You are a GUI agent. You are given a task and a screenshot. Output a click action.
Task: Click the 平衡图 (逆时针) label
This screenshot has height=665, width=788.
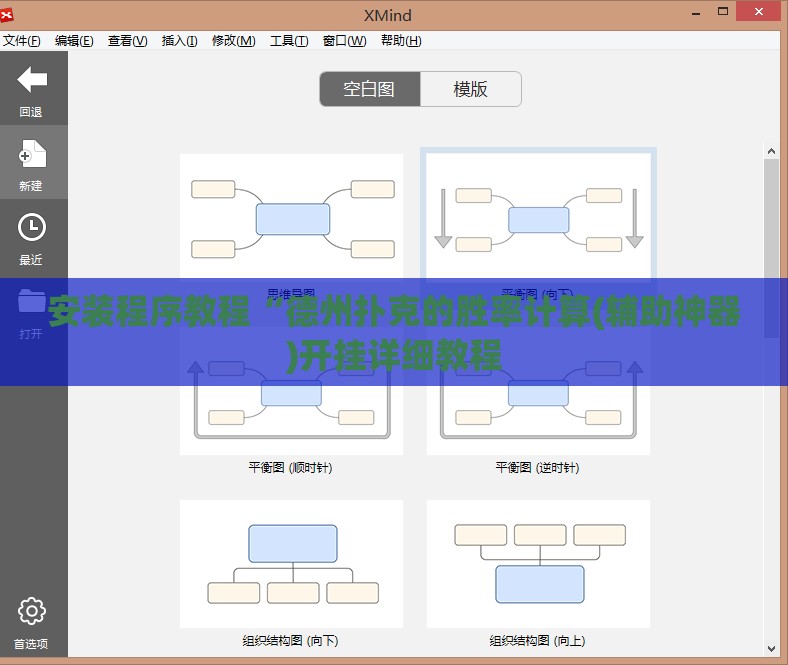pos(537,467)
